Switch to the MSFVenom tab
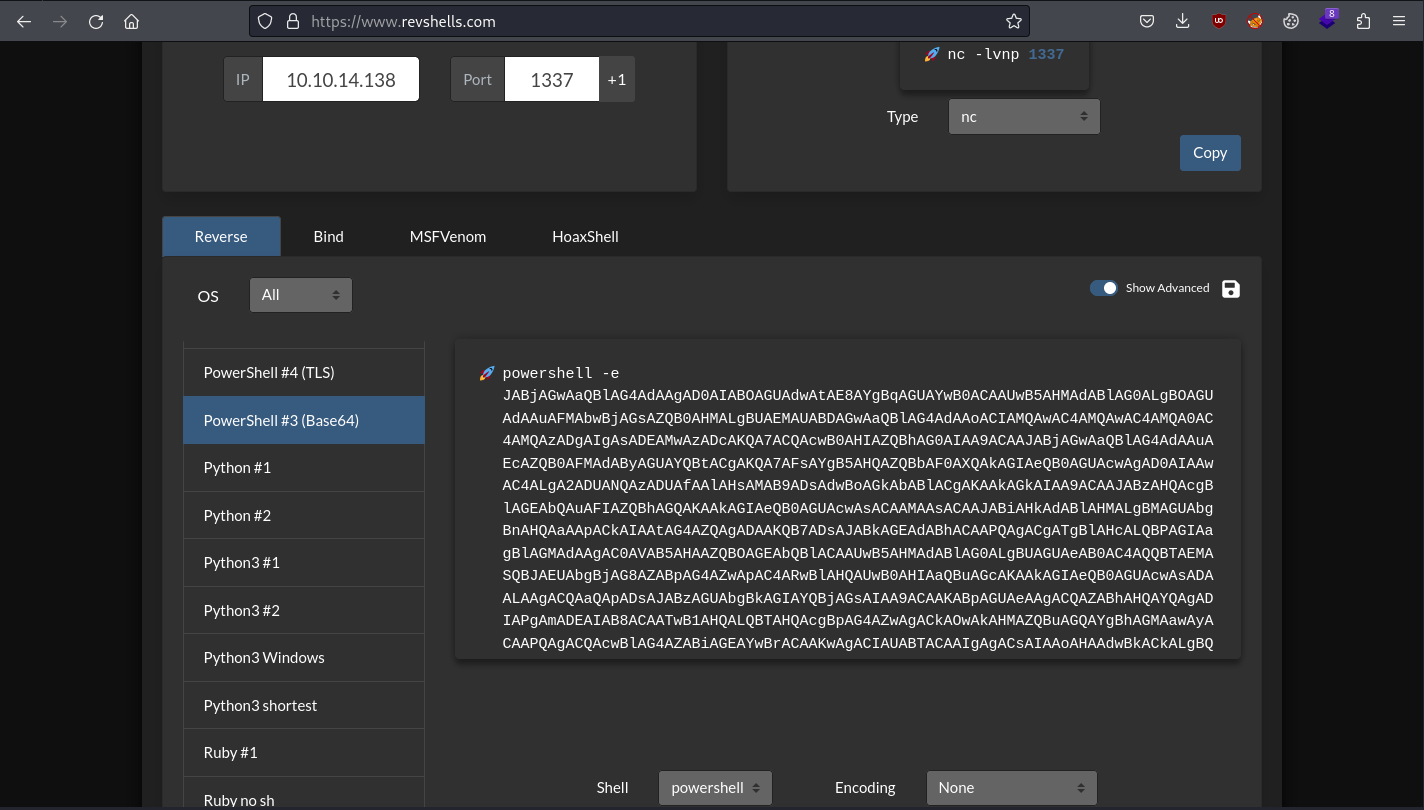This screenshot has height=810, width=1424. pyautogui.click(x=448, y=236)
